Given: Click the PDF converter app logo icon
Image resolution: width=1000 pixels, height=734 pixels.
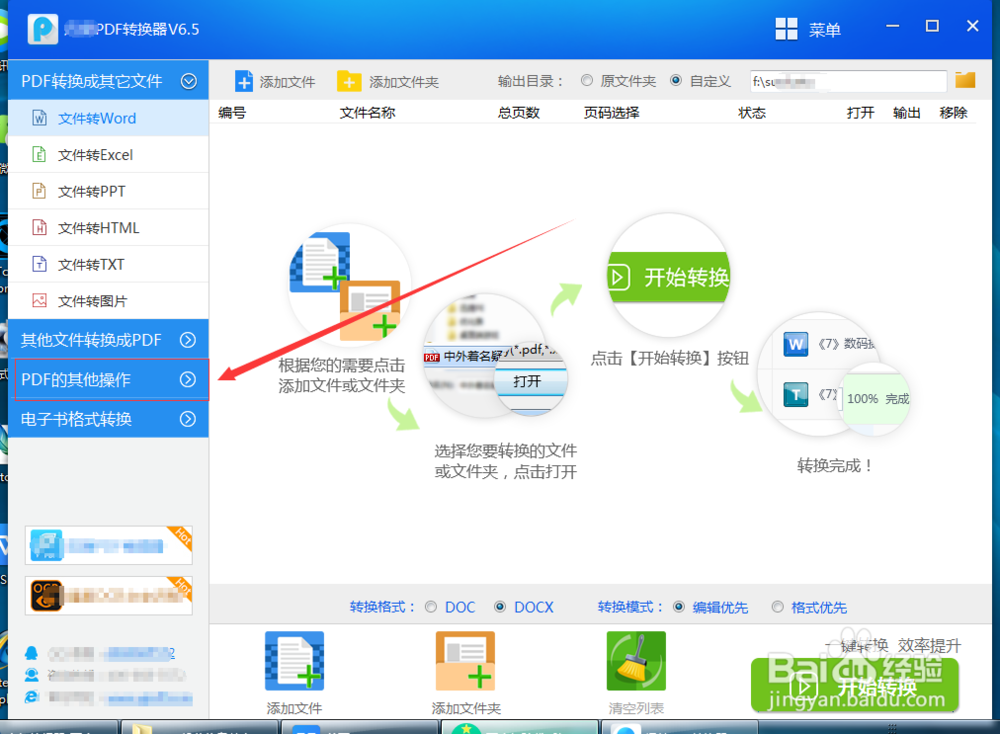Looking at the screenshot, I should coord(43,29).
